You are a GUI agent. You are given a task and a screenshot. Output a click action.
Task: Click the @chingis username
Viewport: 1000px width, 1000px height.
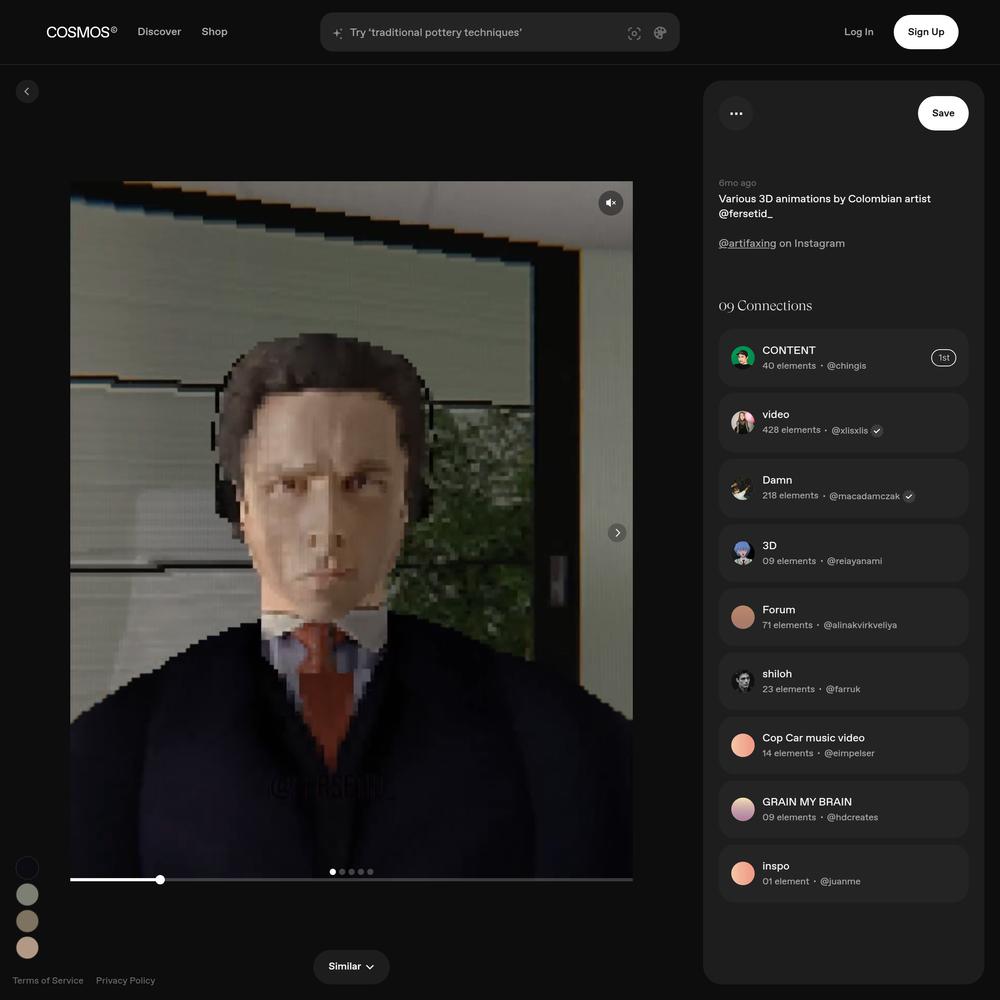[x=846, y=366]
